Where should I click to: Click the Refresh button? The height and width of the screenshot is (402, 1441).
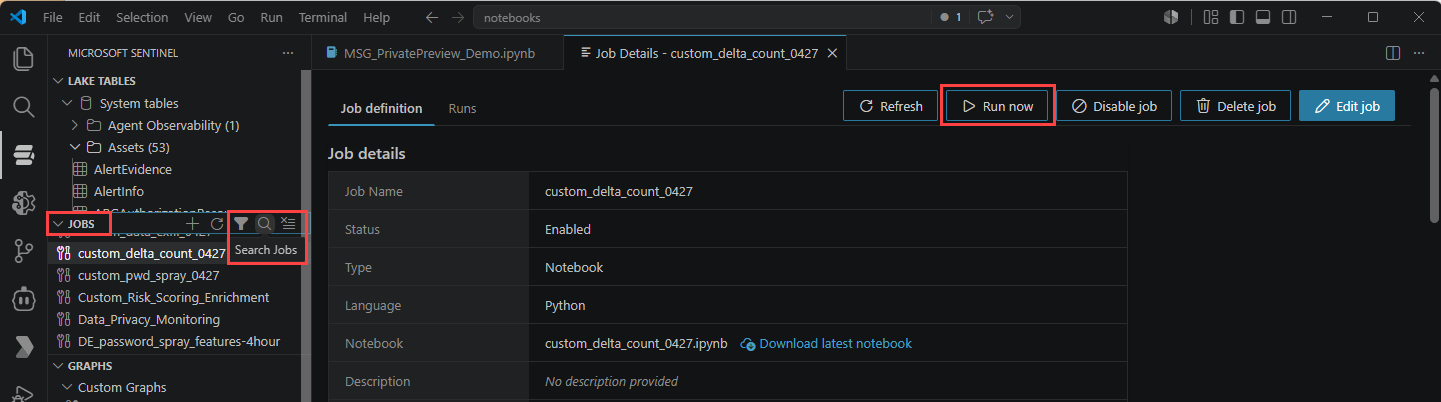click(890, 106)
